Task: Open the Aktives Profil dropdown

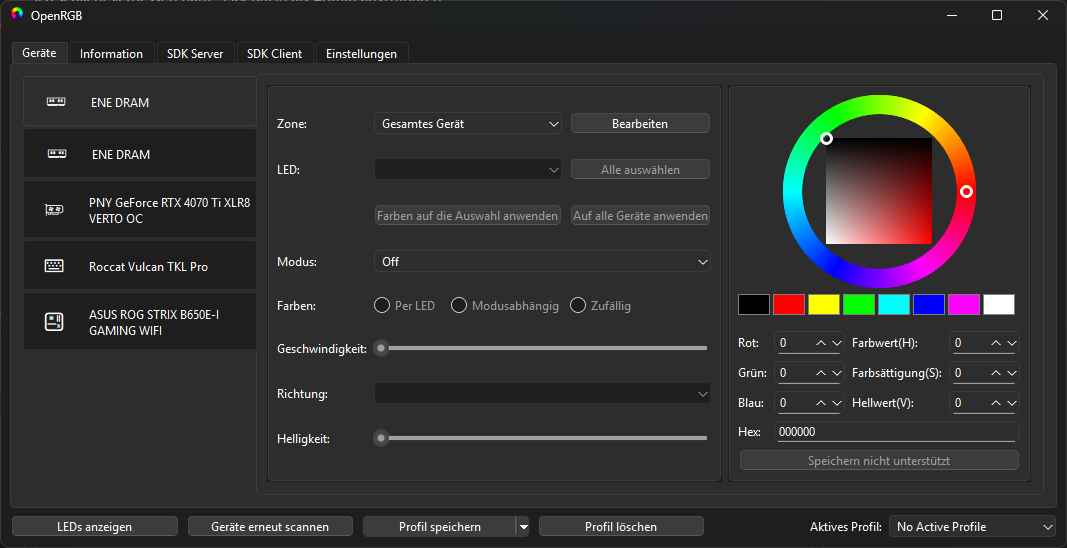Action: [x=972, y=526]
